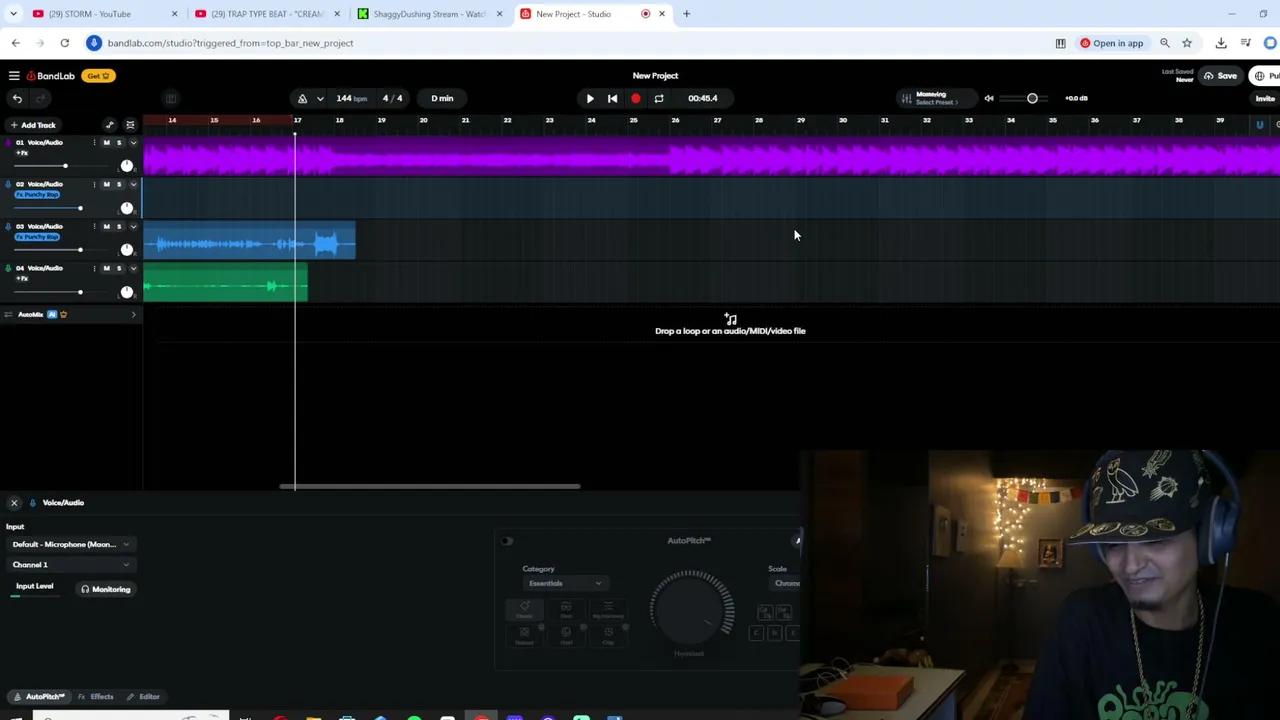Screen dimensions: 1280x720
Task: Close the Voice/Audio bottom panel
Action: point(14,503)
